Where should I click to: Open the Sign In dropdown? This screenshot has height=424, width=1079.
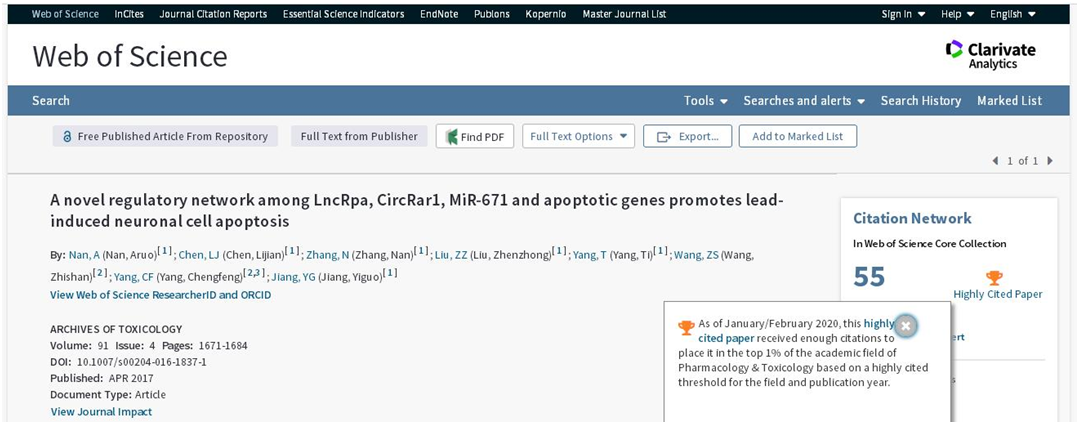click(903, 14)
